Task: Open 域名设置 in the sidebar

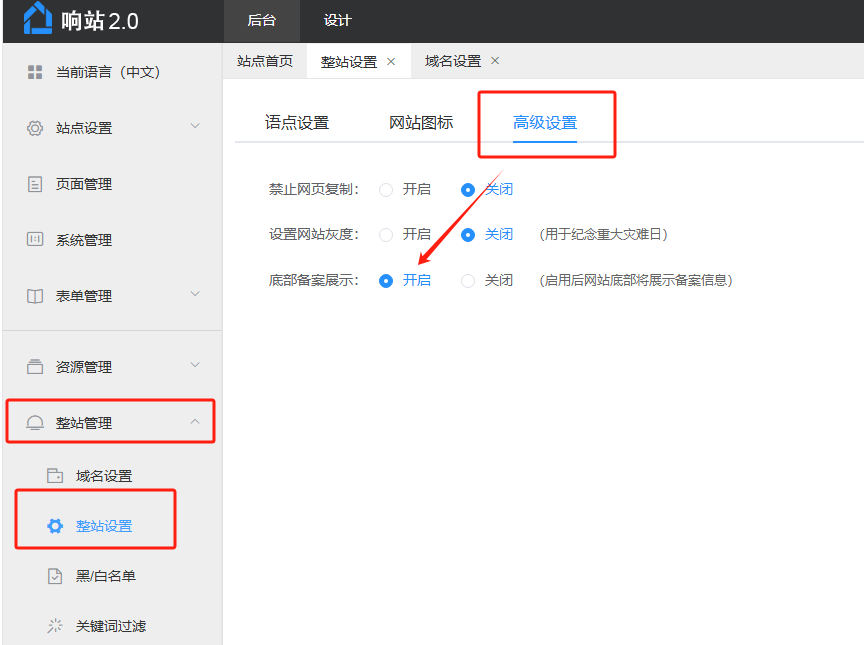Action: [x=104, y=476]
